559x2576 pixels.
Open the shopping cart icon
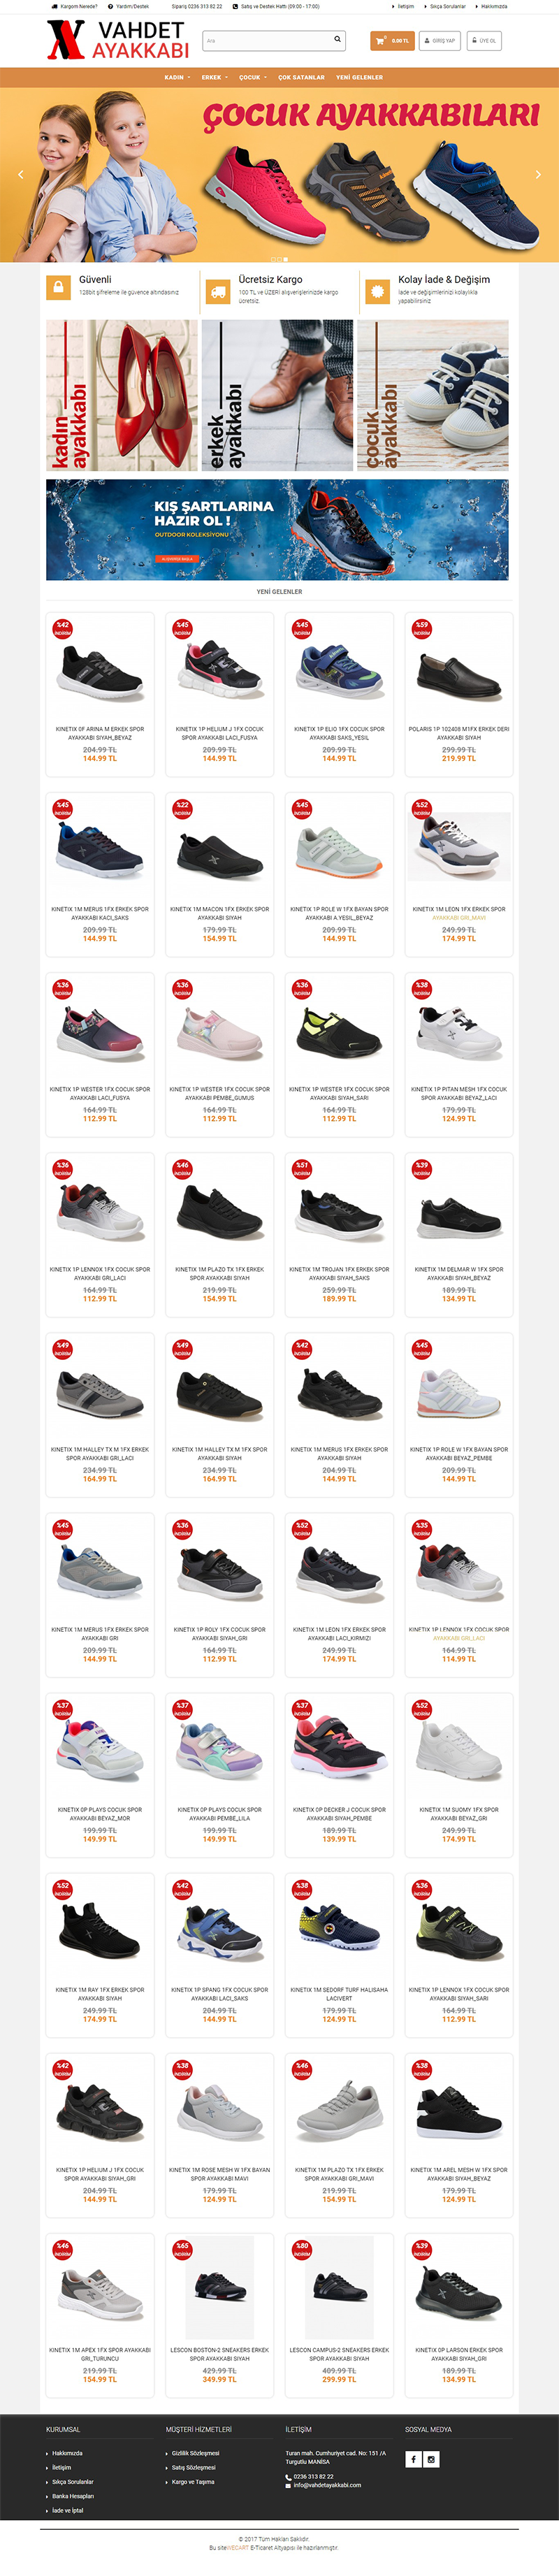point(380,41)
